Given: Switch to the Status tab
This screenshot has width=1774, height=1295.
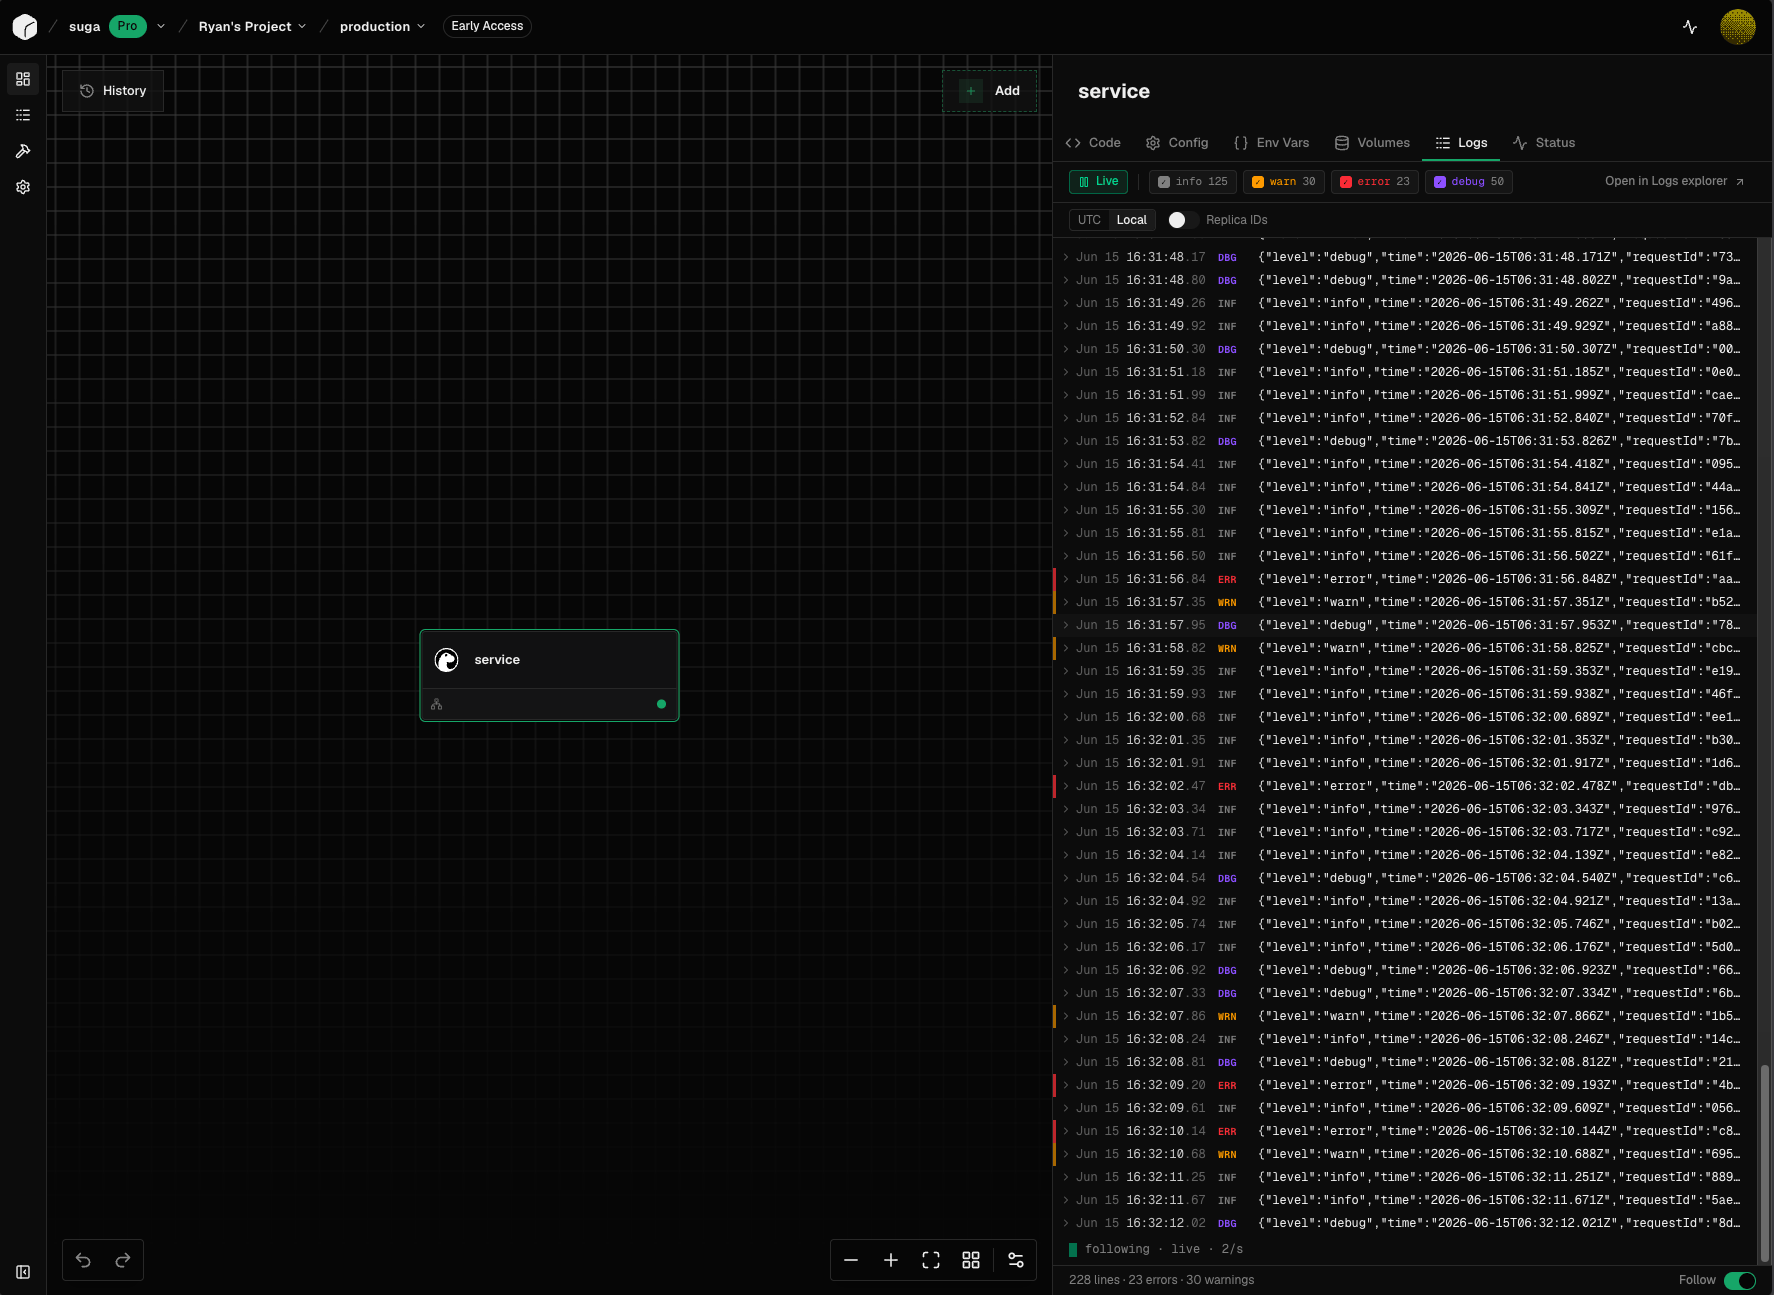Looking at the screenshot, I should point(1544,143).
